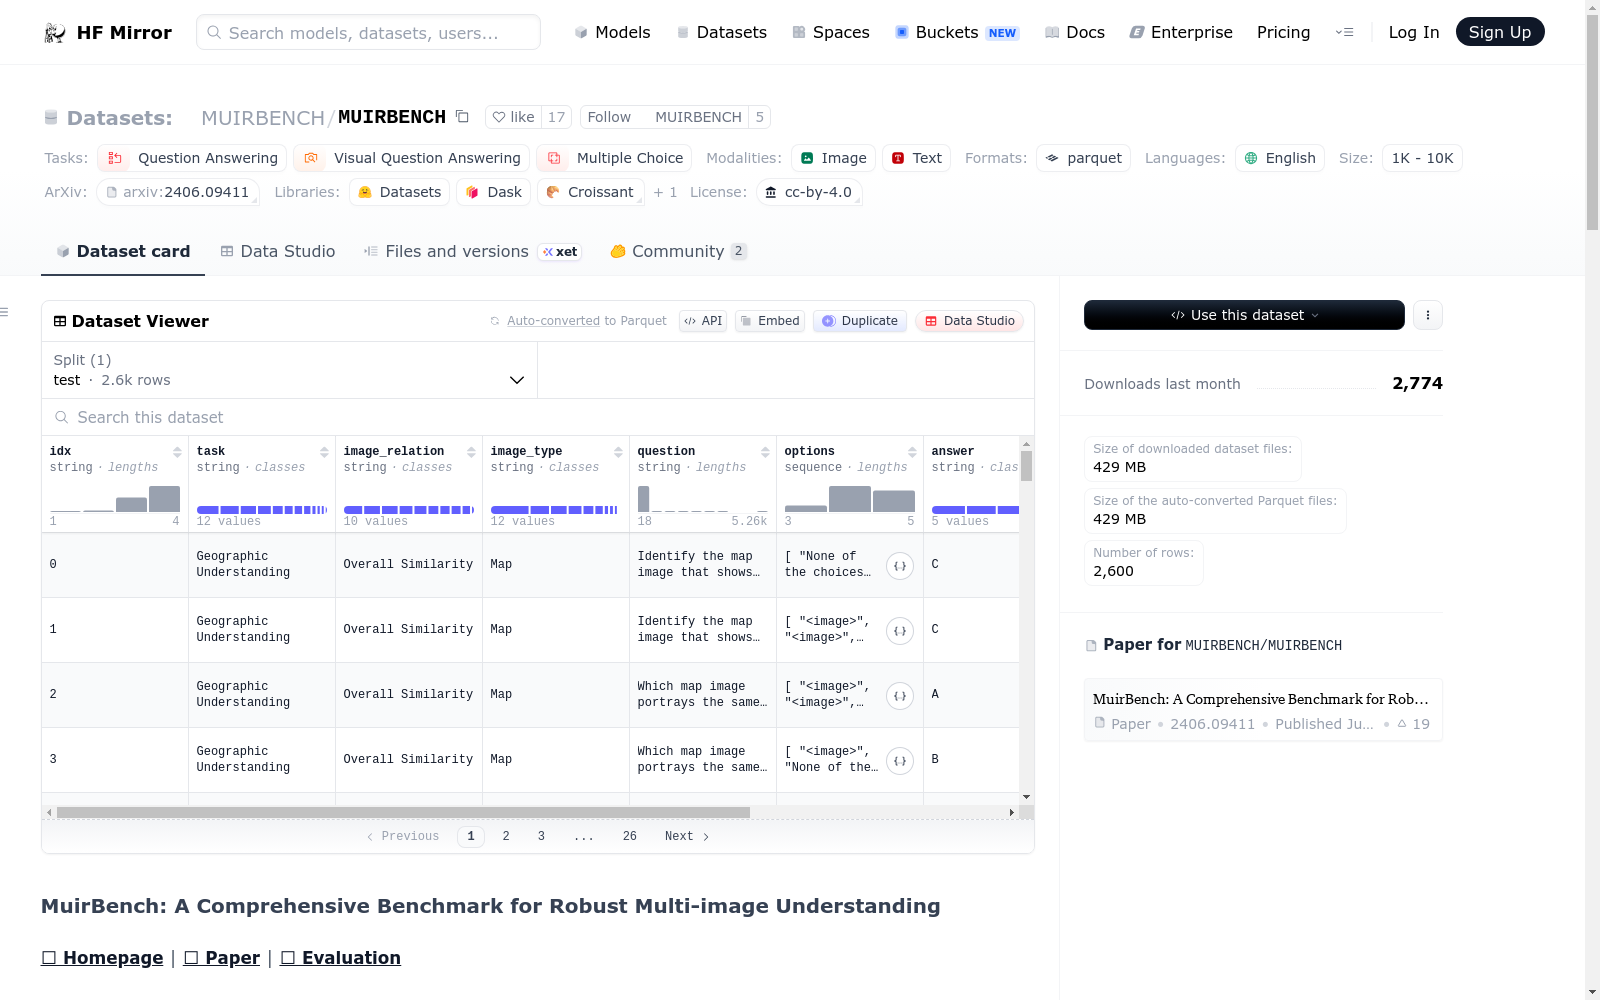This screenshot has width=1600, height=1000.
Task: Click the table's vertical scrollbar thumb
Action: [x=1026, y=465]
